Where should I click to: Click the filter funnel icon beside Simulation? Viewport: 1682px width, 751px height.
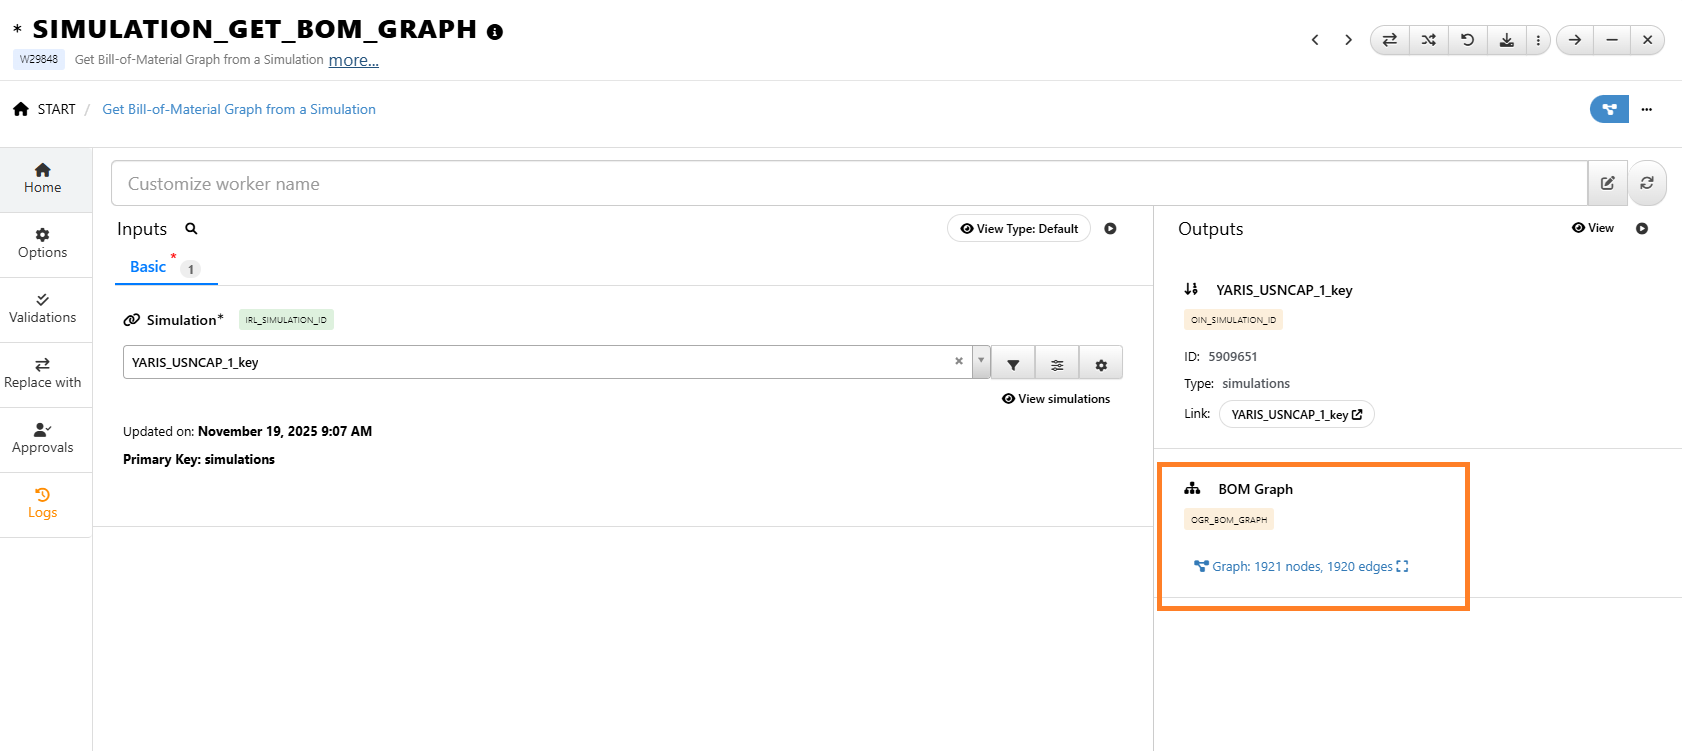(x=1013, y=364)
